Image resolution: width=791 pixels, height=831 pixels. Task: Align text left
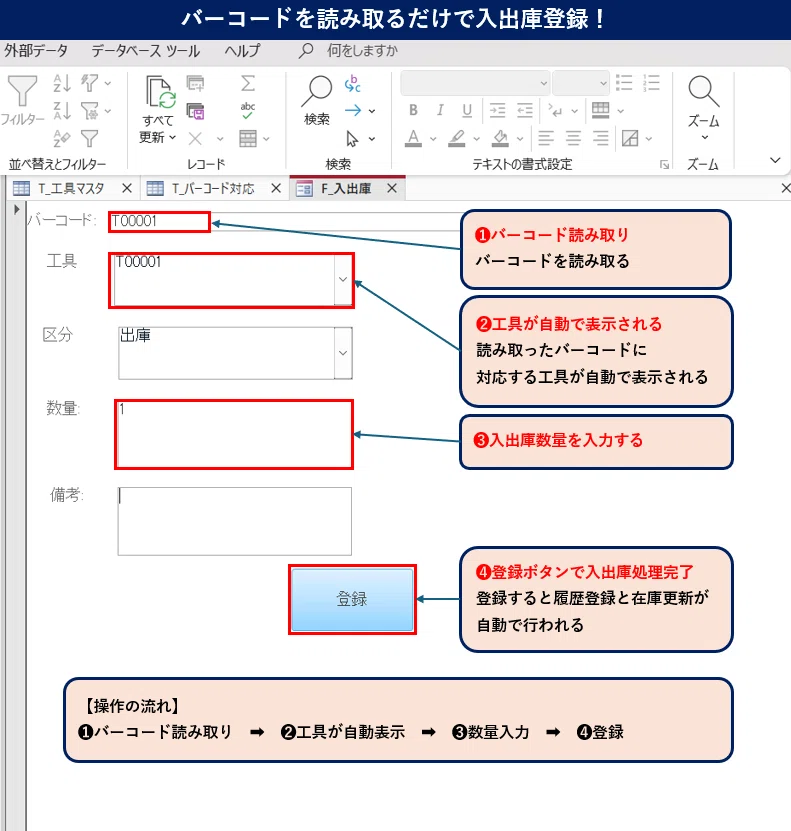point(546,138)
